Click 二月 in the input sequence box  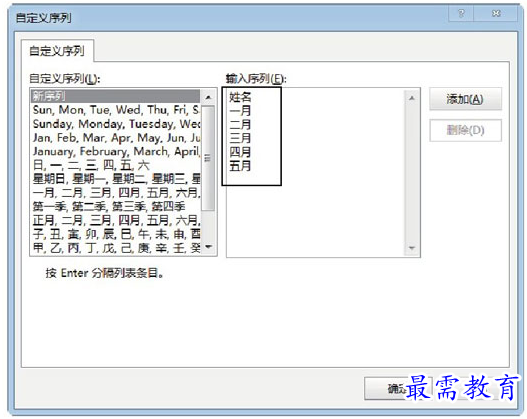(x=240, y=124)
